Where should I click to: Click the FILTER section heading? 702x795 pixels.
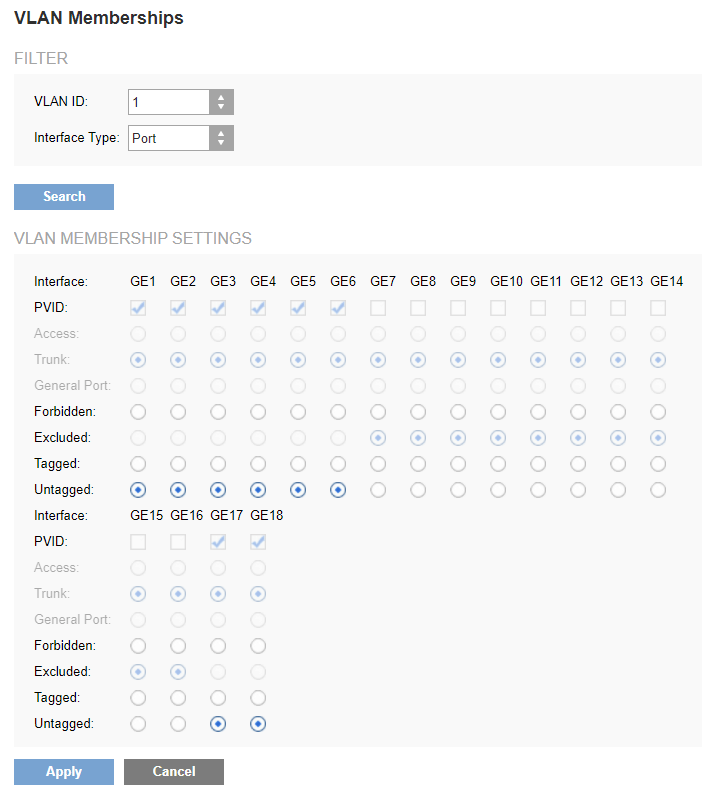tap(41, 58)
